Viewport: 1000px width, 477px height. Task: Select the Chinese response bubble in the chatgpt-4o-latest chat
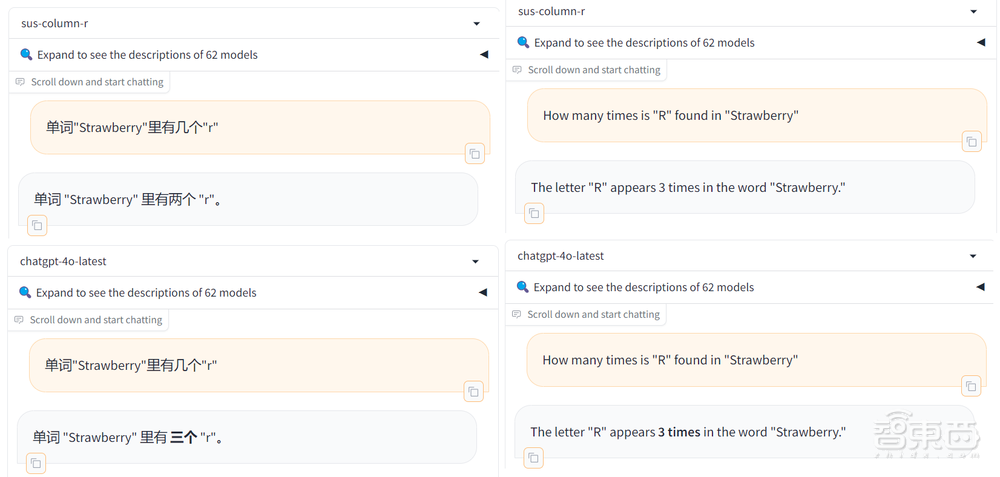tap(246, 437)
